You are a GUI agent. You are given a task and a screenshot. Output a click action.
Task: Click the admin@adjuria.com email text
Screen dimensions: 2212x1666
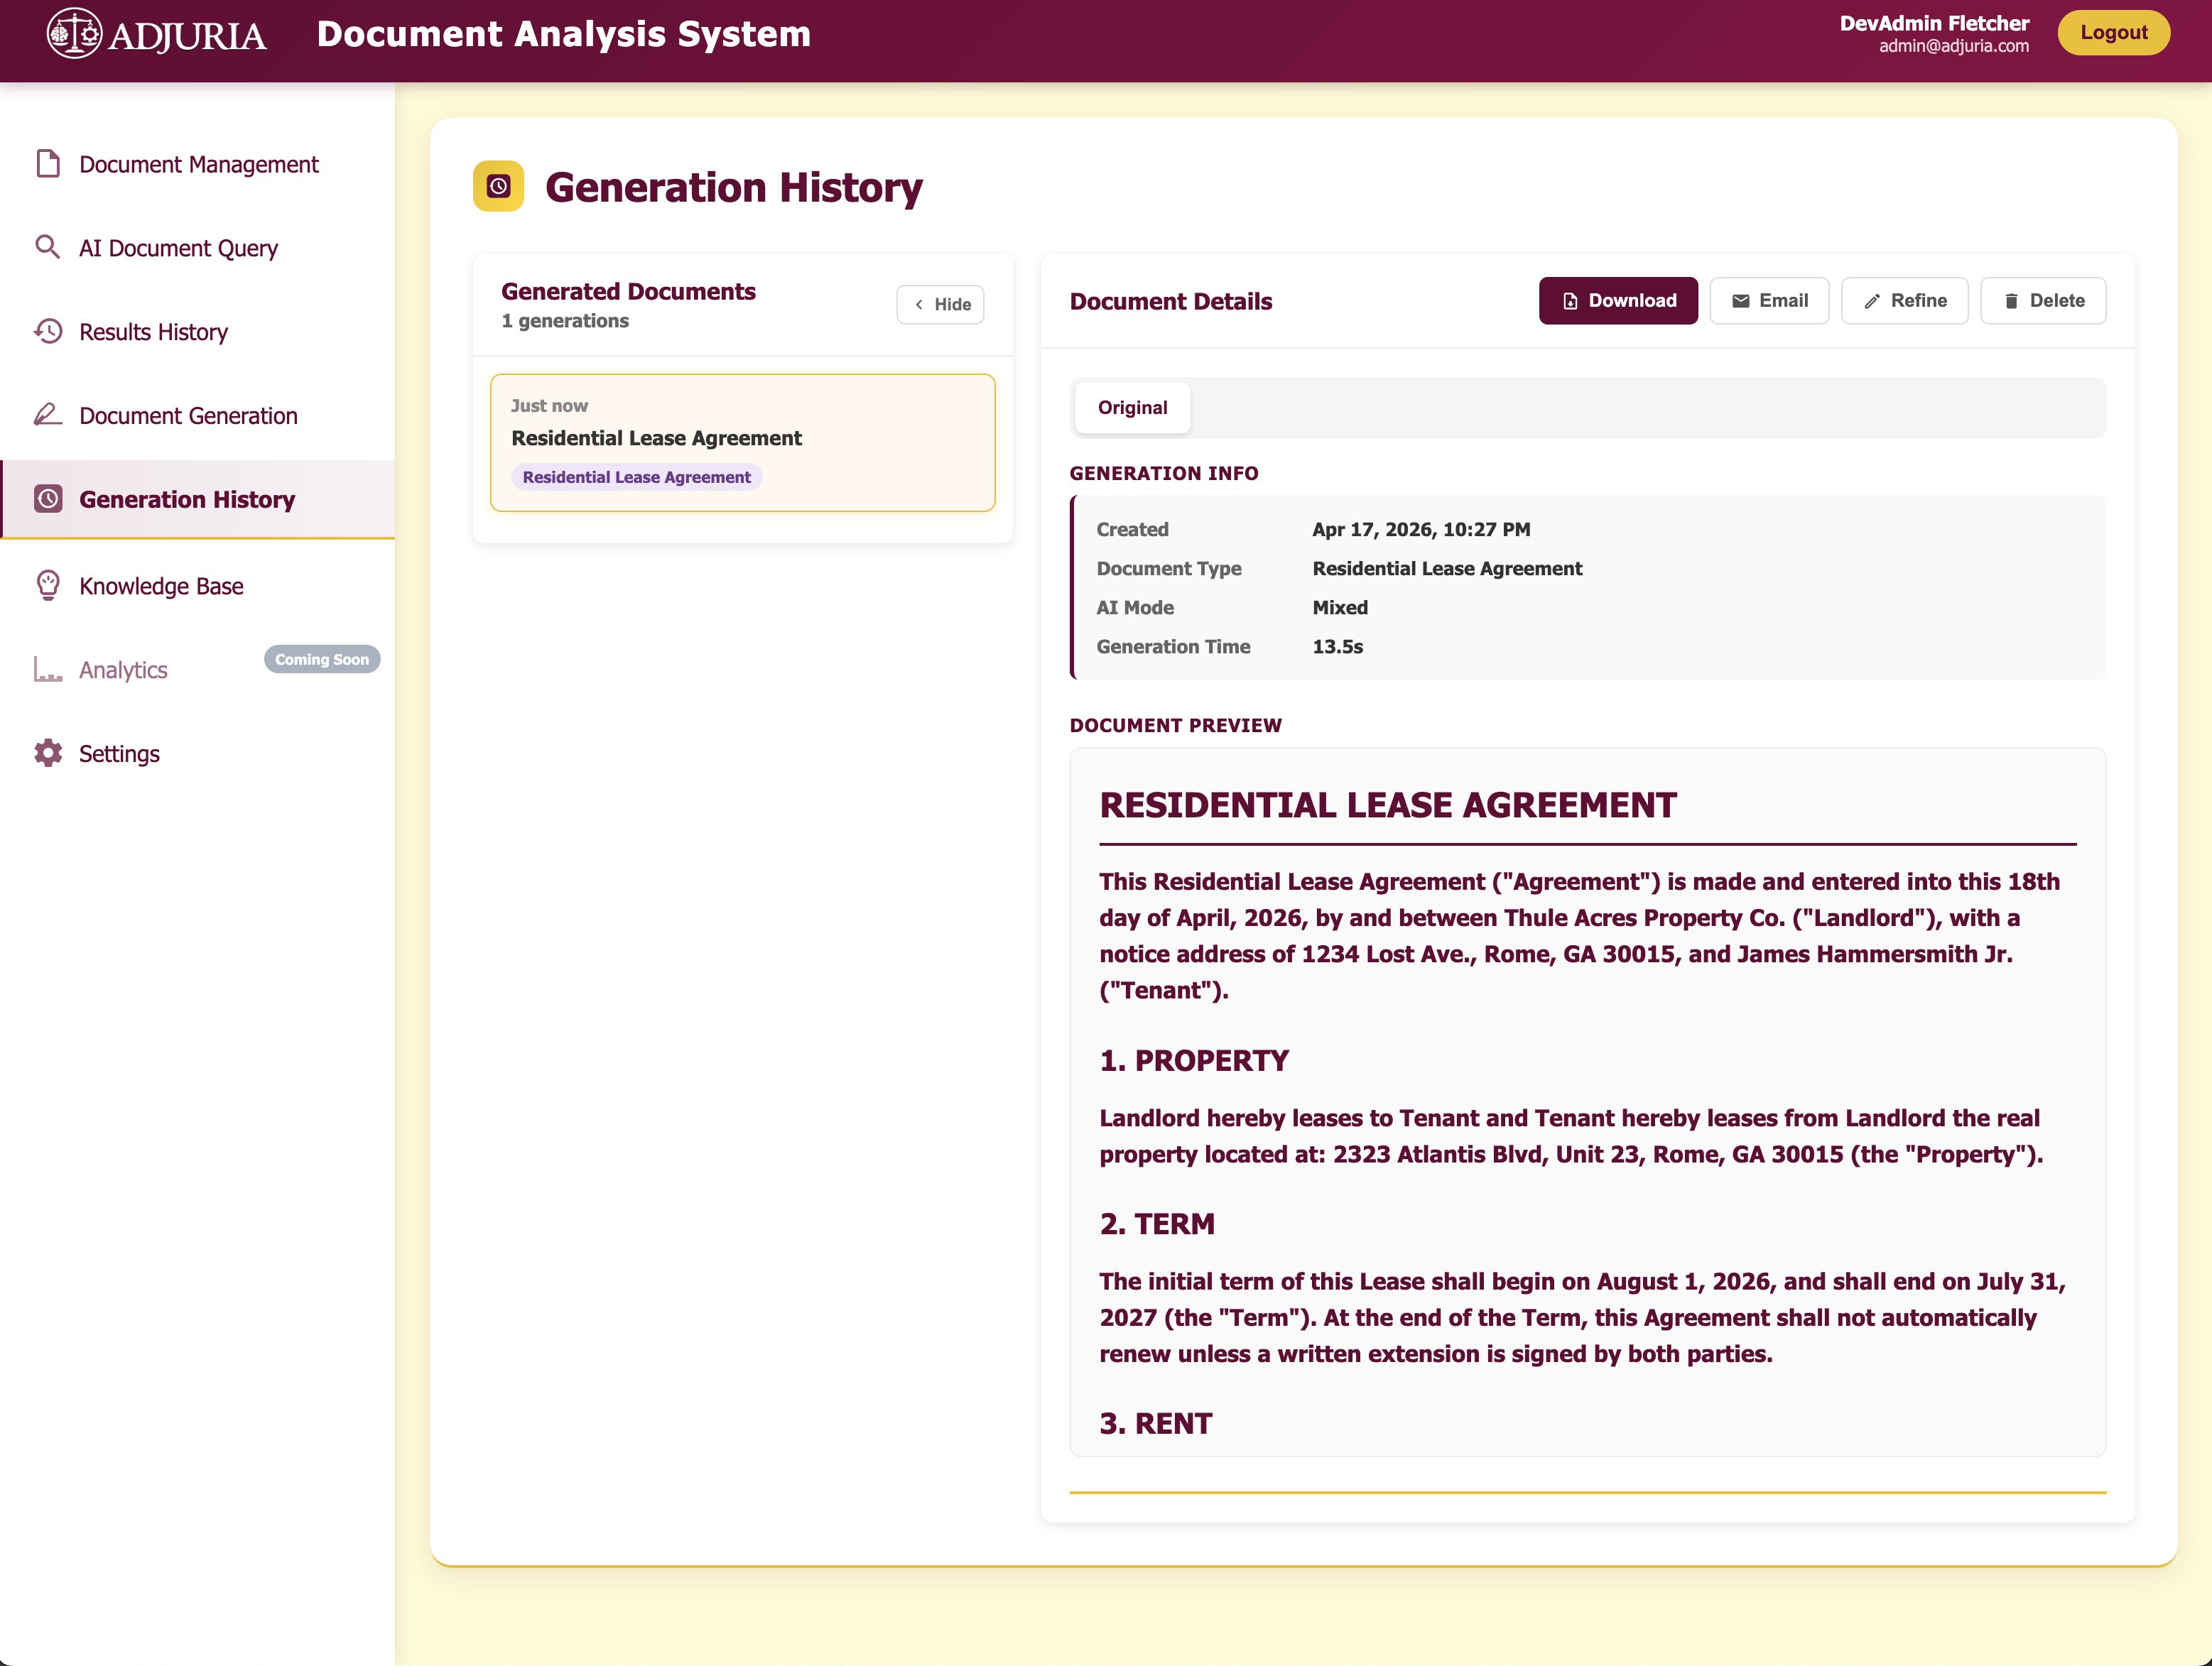1954,46
